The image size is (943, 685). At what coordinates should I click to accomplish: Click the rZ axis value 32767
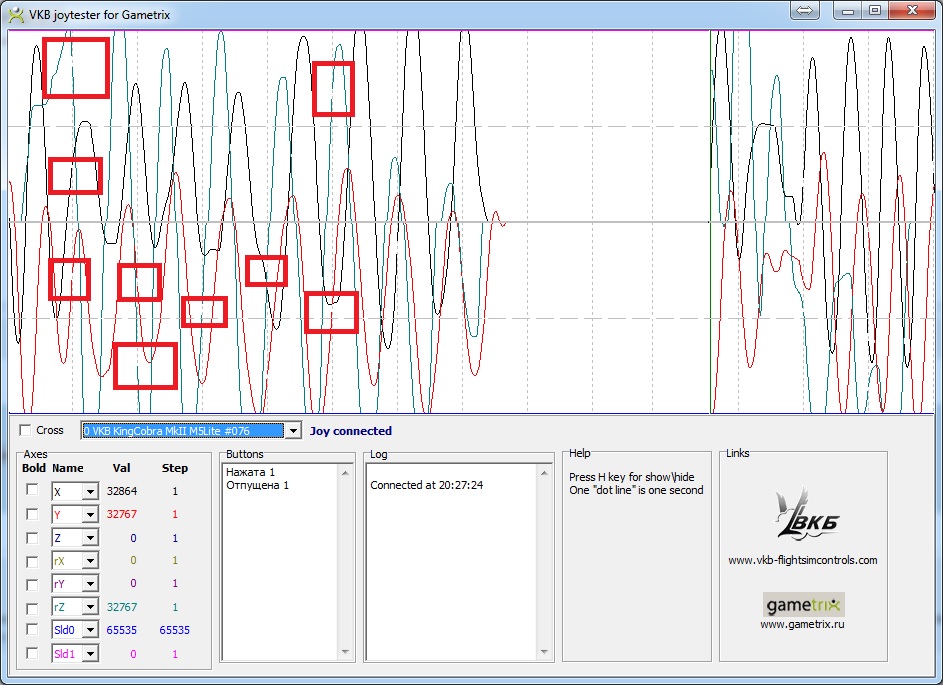point(121,607)
